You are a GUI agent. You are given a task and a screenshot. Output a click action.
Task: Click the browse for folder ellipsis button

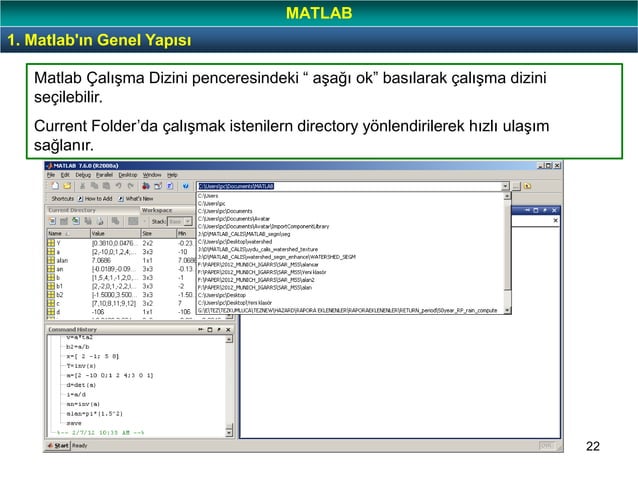[516, 186]
